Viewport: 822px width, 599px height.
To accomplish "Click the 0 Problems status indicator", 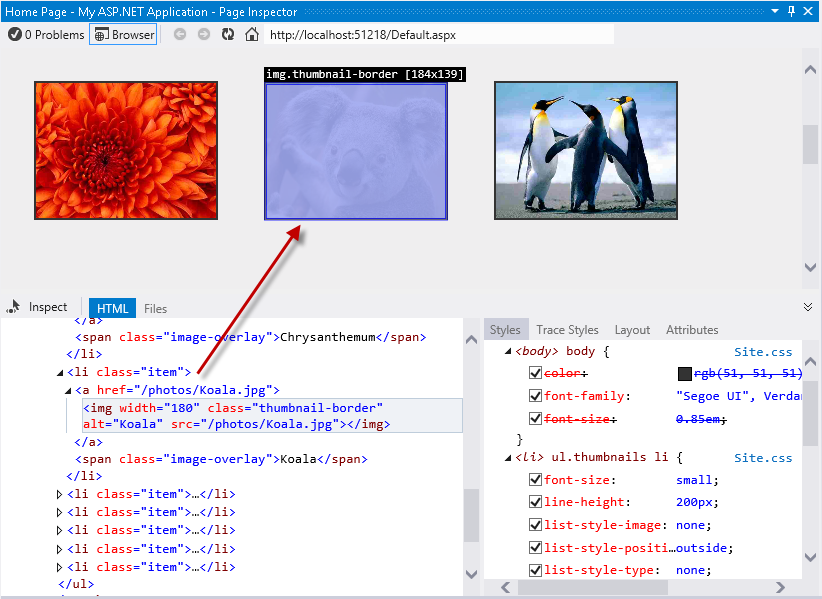I will pyautogui.click(x=44, y=33).
